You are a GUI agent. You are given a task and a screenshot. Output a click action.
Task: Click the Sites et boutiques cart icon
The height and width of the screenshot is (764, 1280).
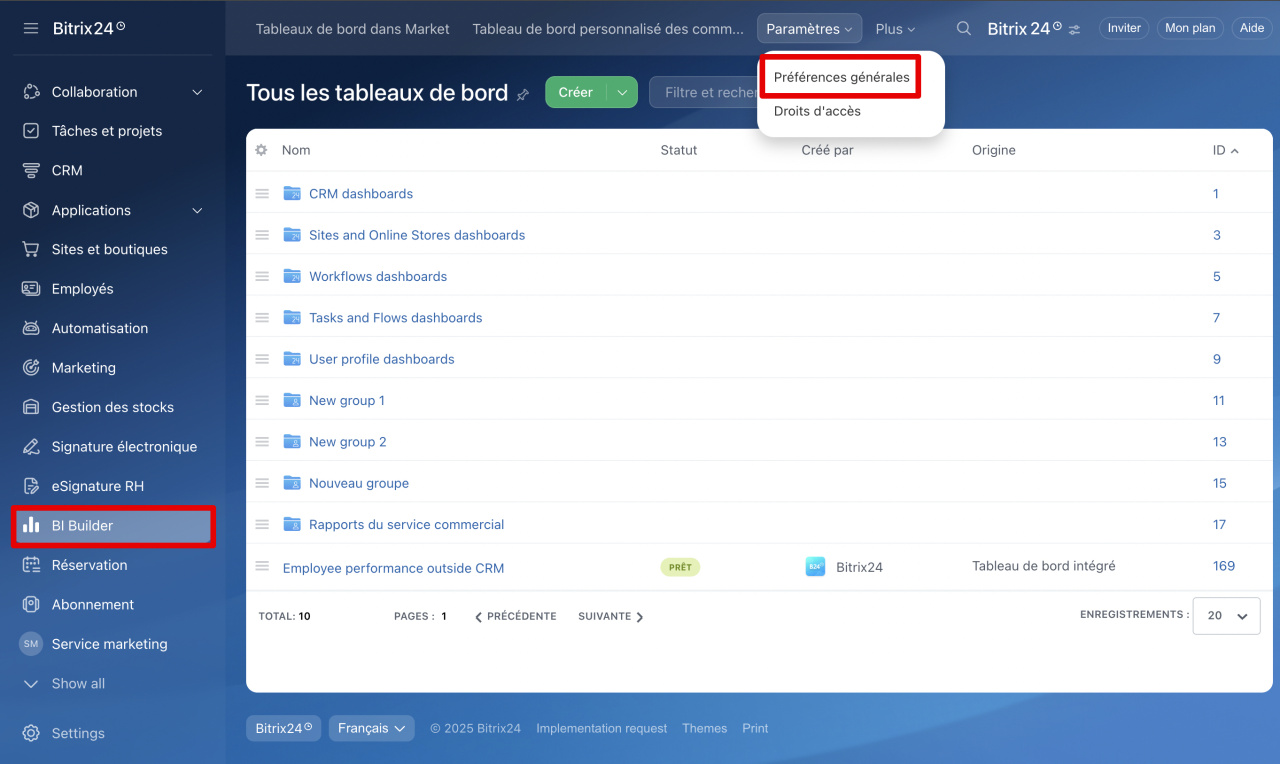point(31,250)
